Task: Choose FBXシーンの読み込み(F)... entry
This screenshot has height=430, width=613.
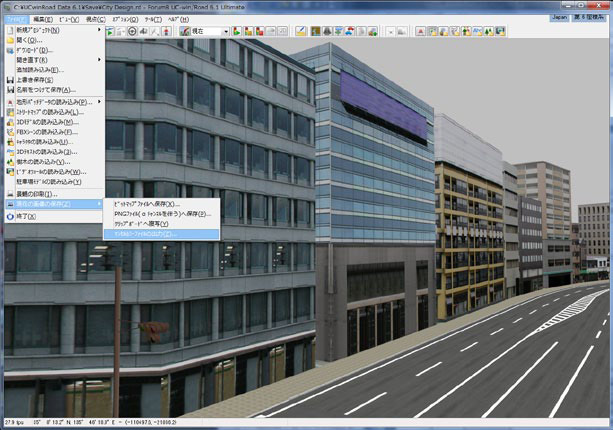Action: click(54, 132)
